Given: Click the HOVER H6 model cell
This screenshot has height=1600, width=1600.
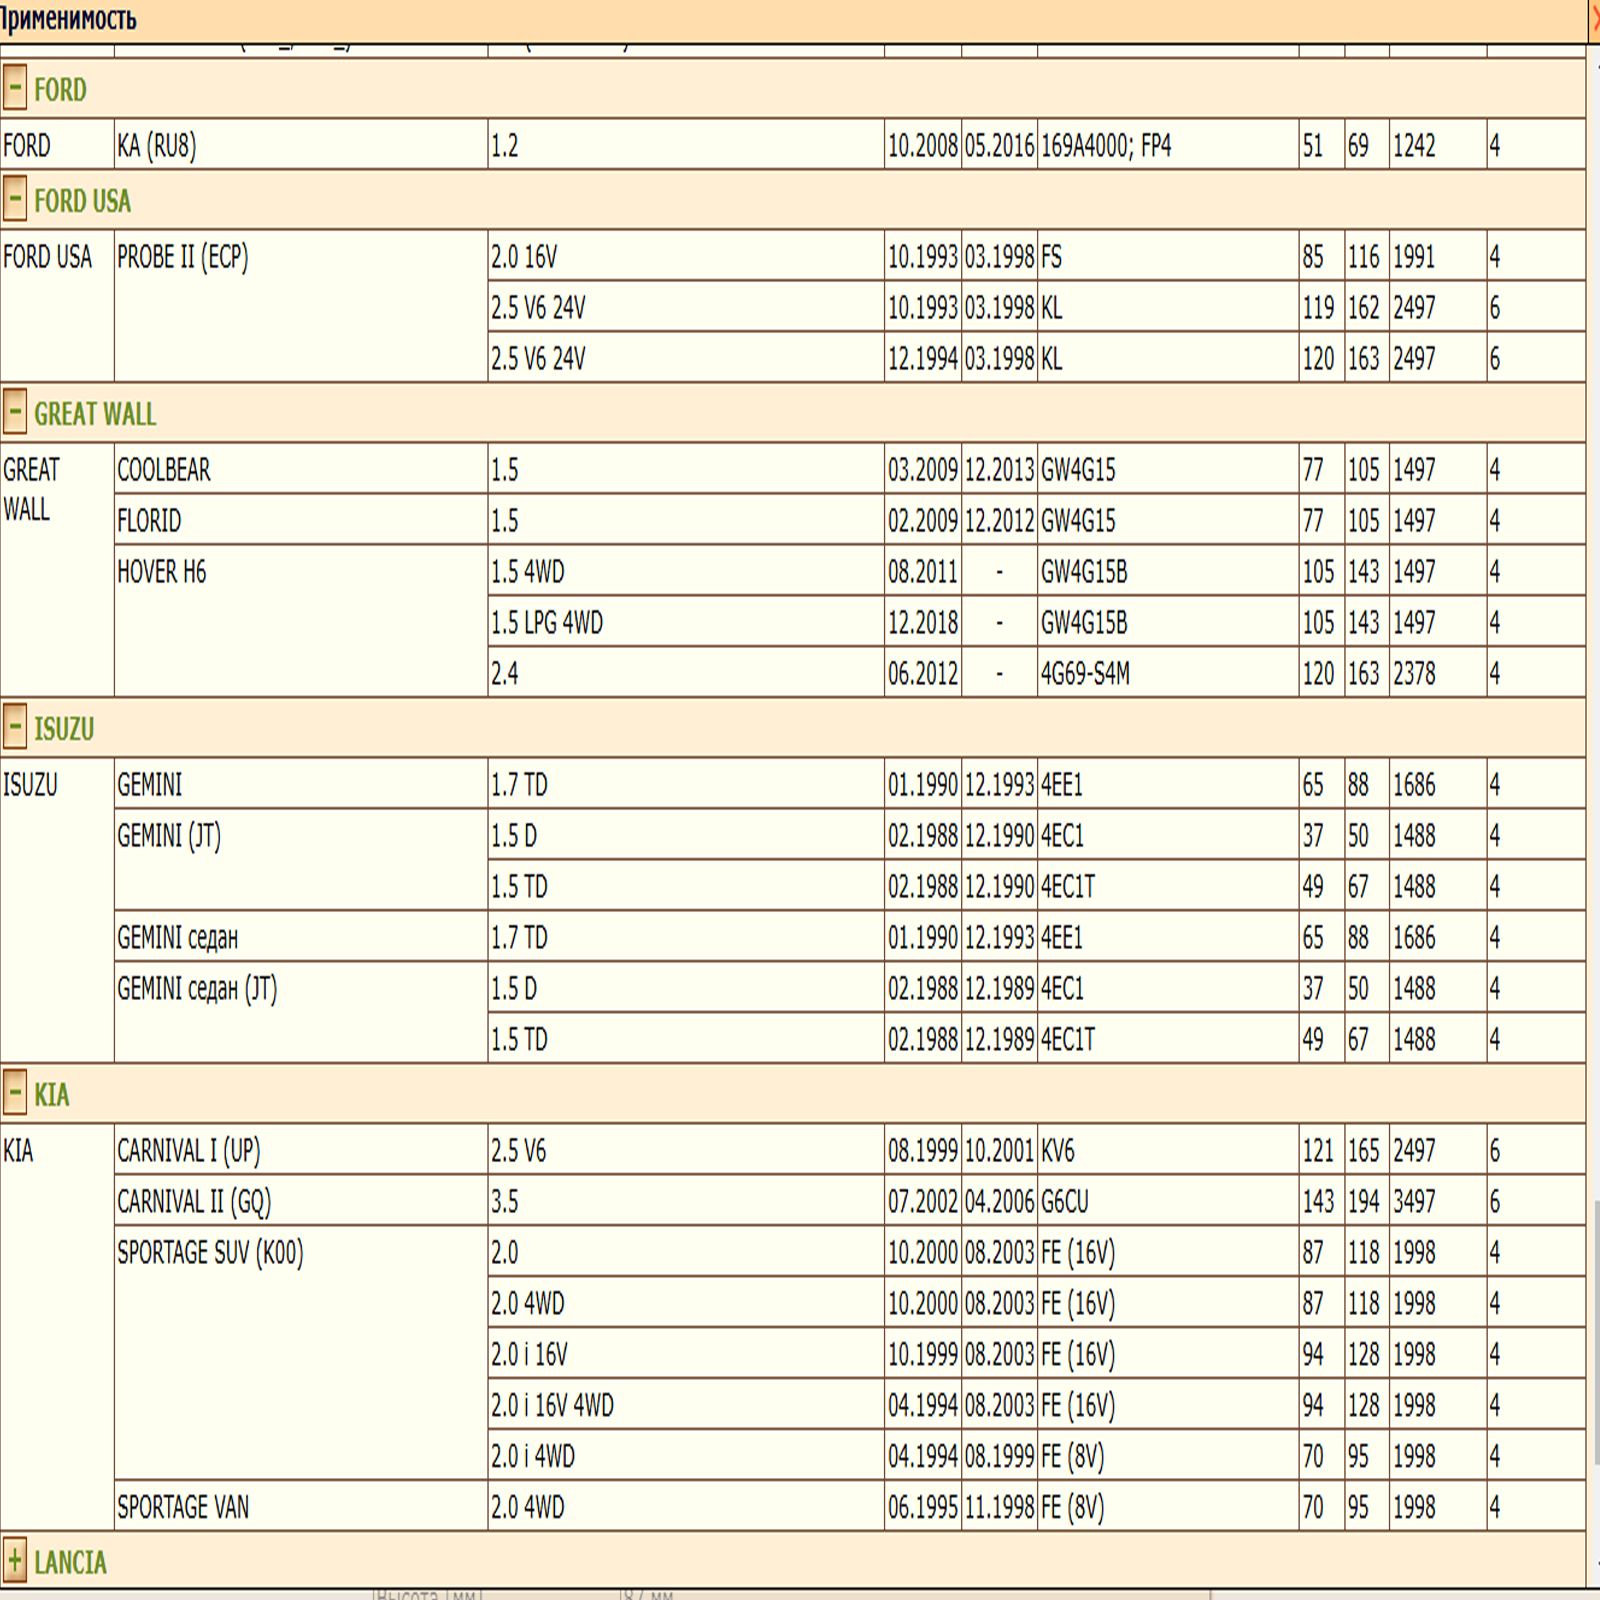Looking at the screenshot, I should (162, 572).
